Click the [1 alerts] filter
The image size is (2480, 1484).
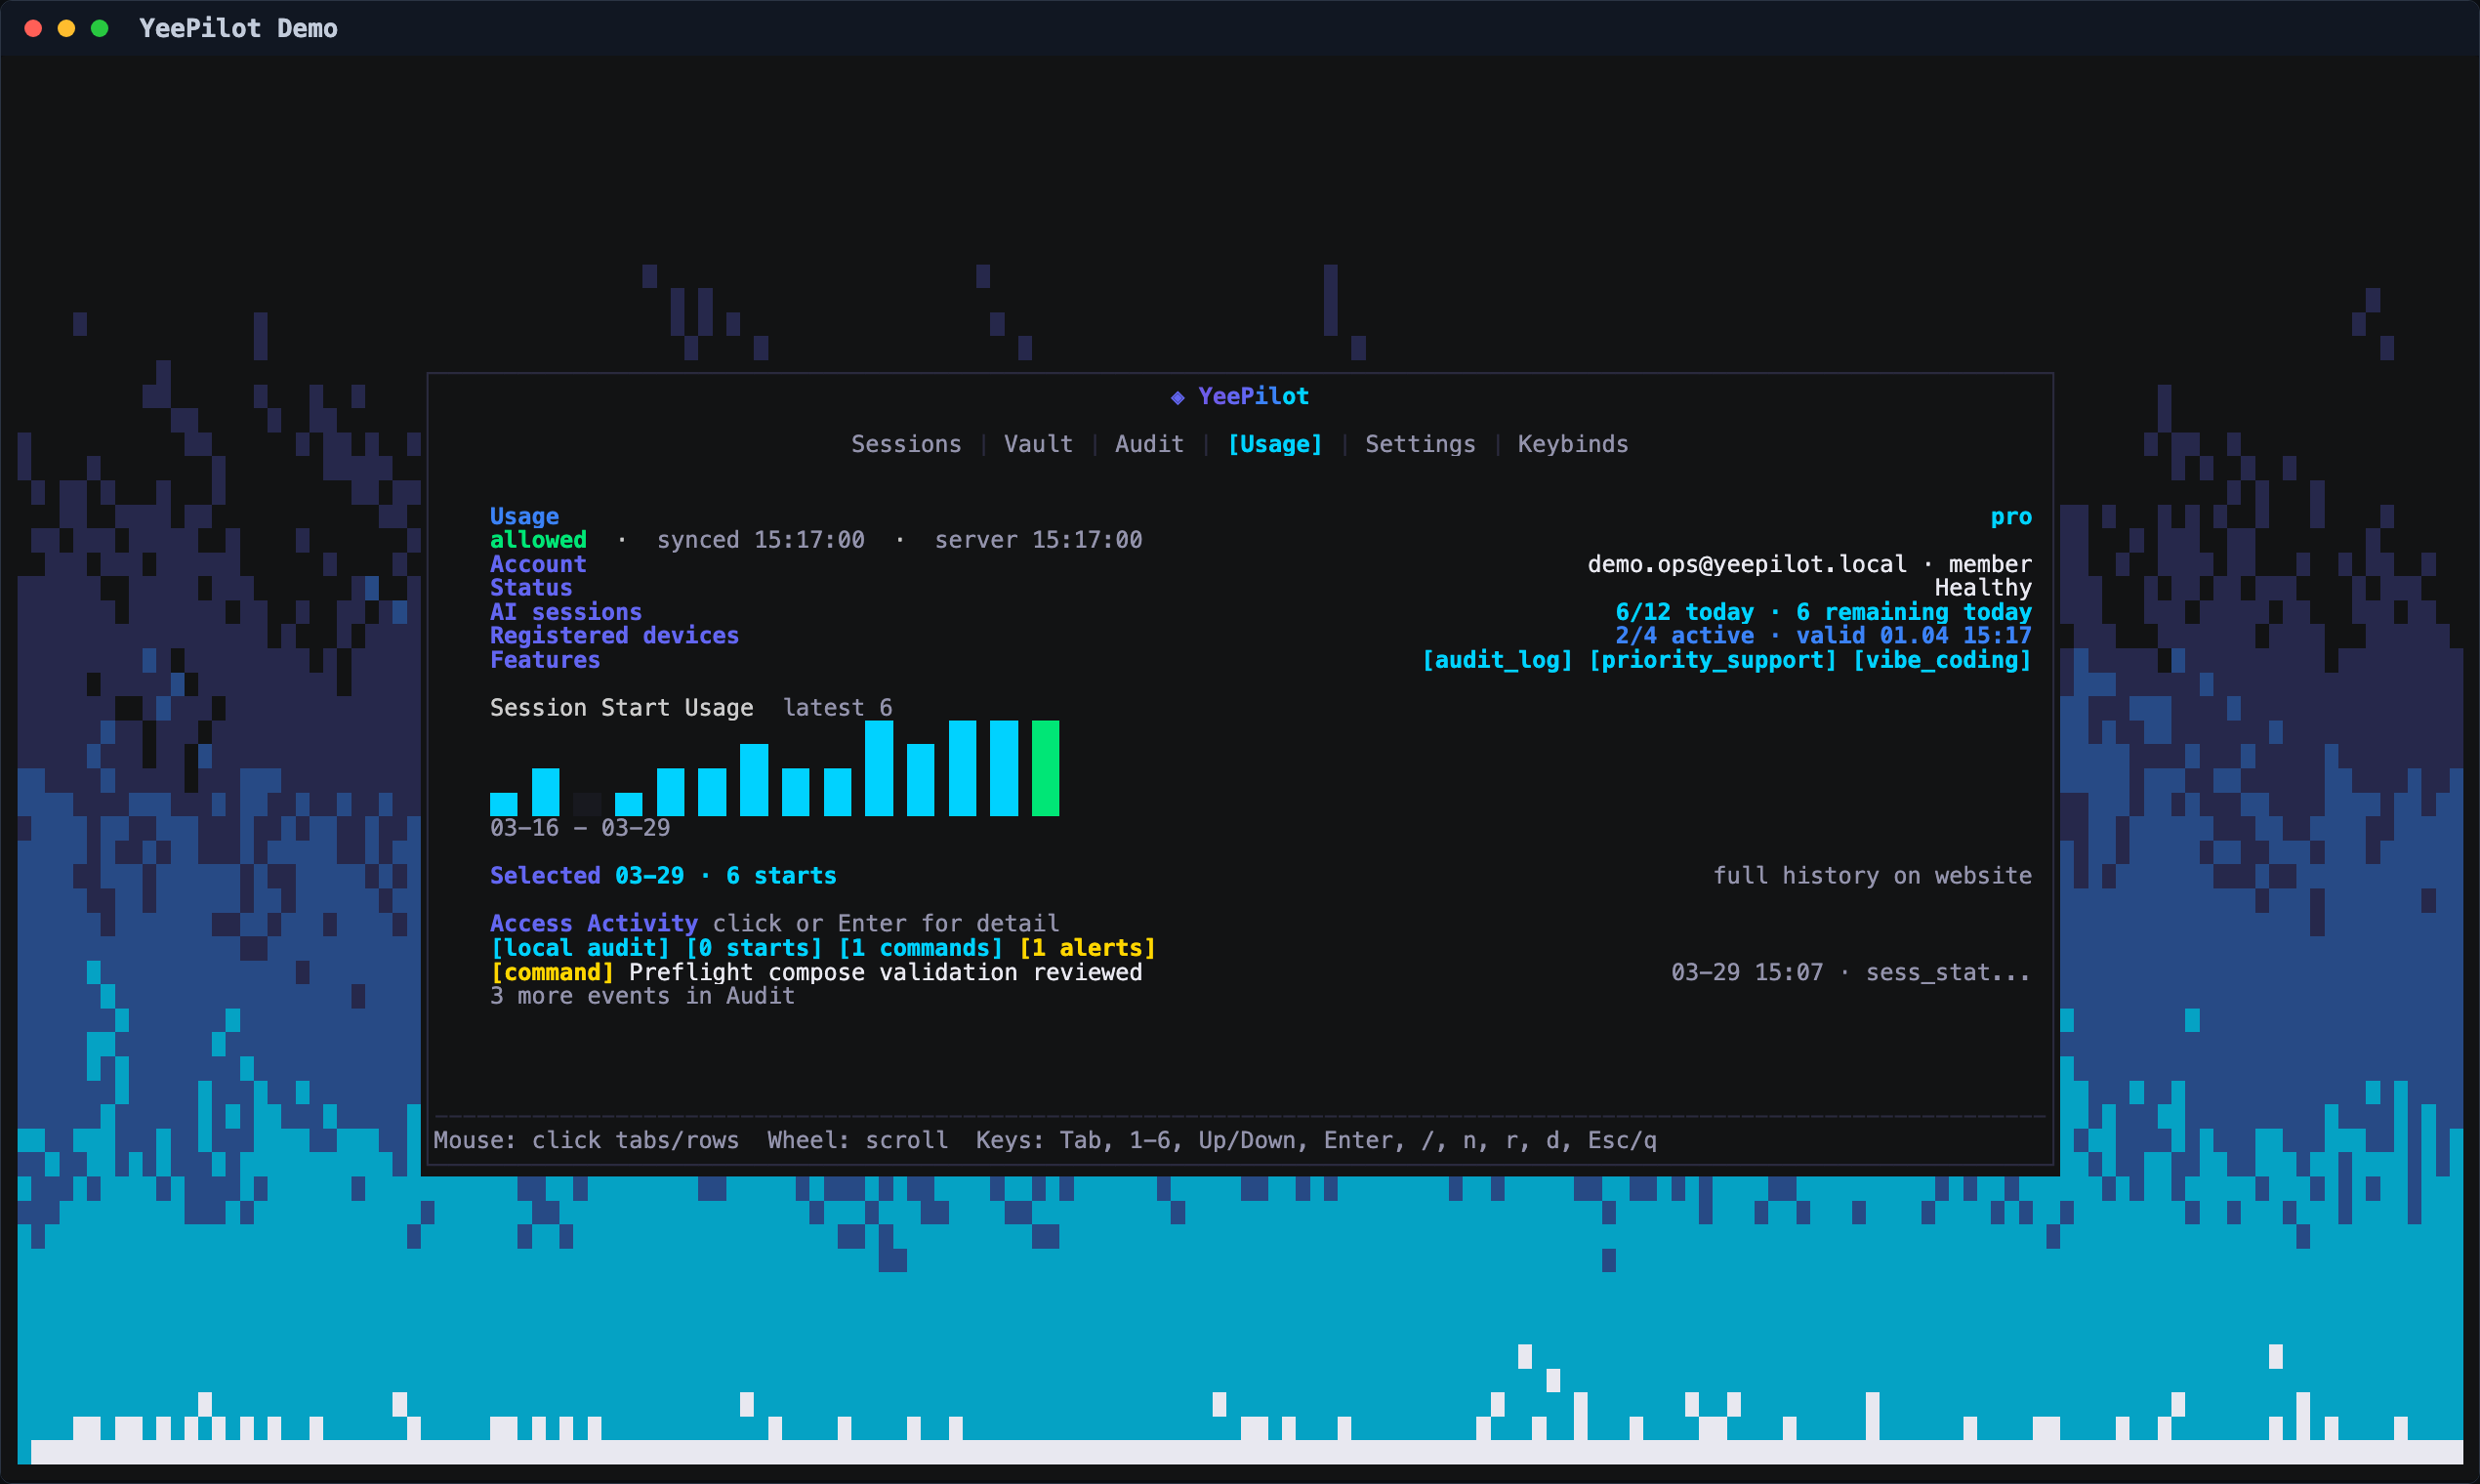pyautogui.click(x=1087, y=948)
